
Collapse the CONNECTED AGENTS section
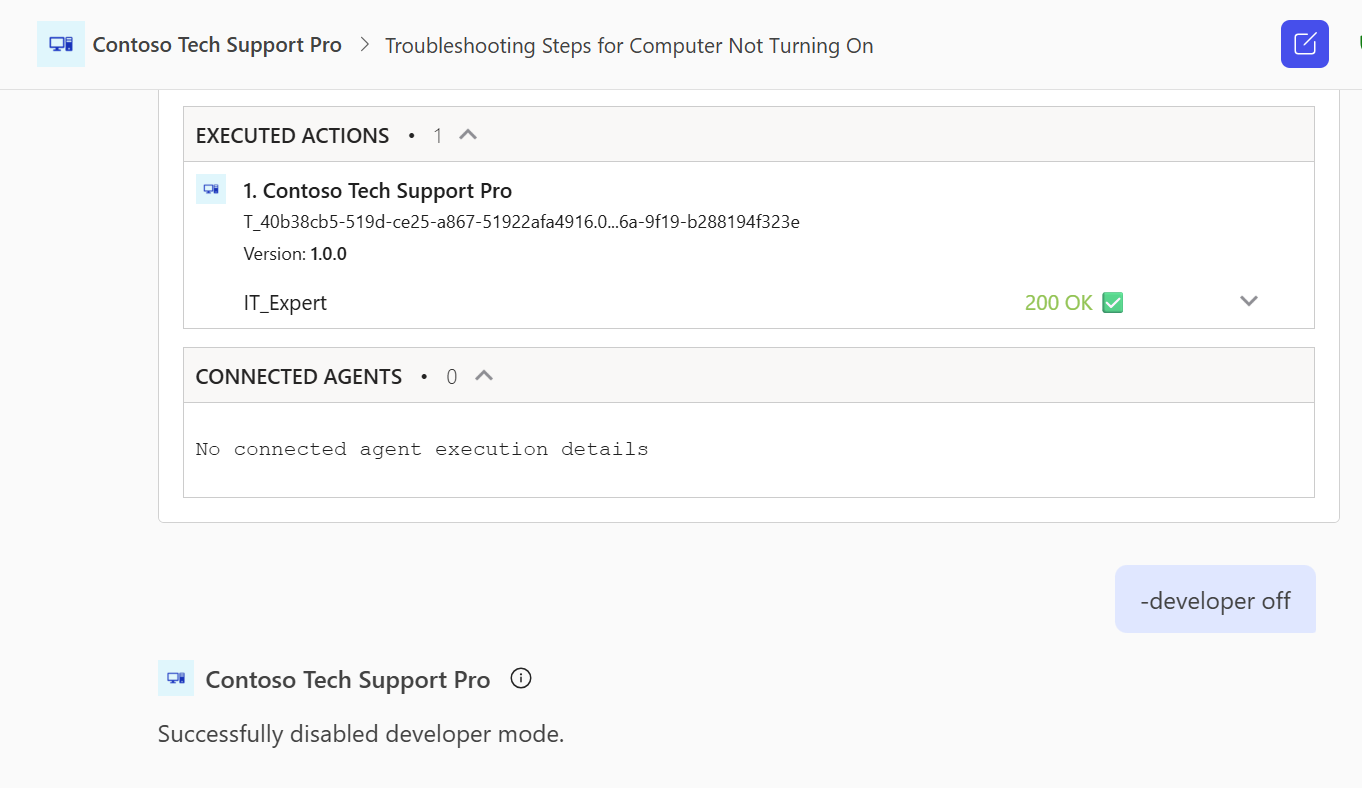coord(484,376)
